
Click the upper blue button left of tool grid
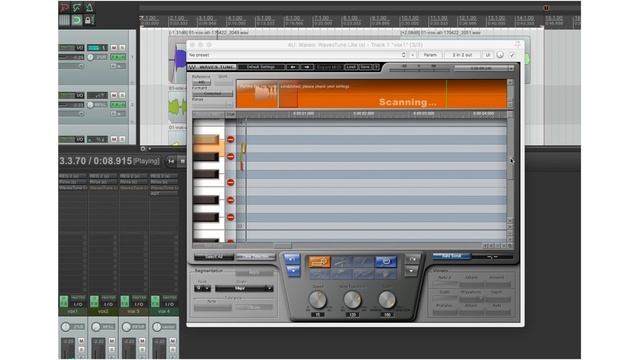292,259
